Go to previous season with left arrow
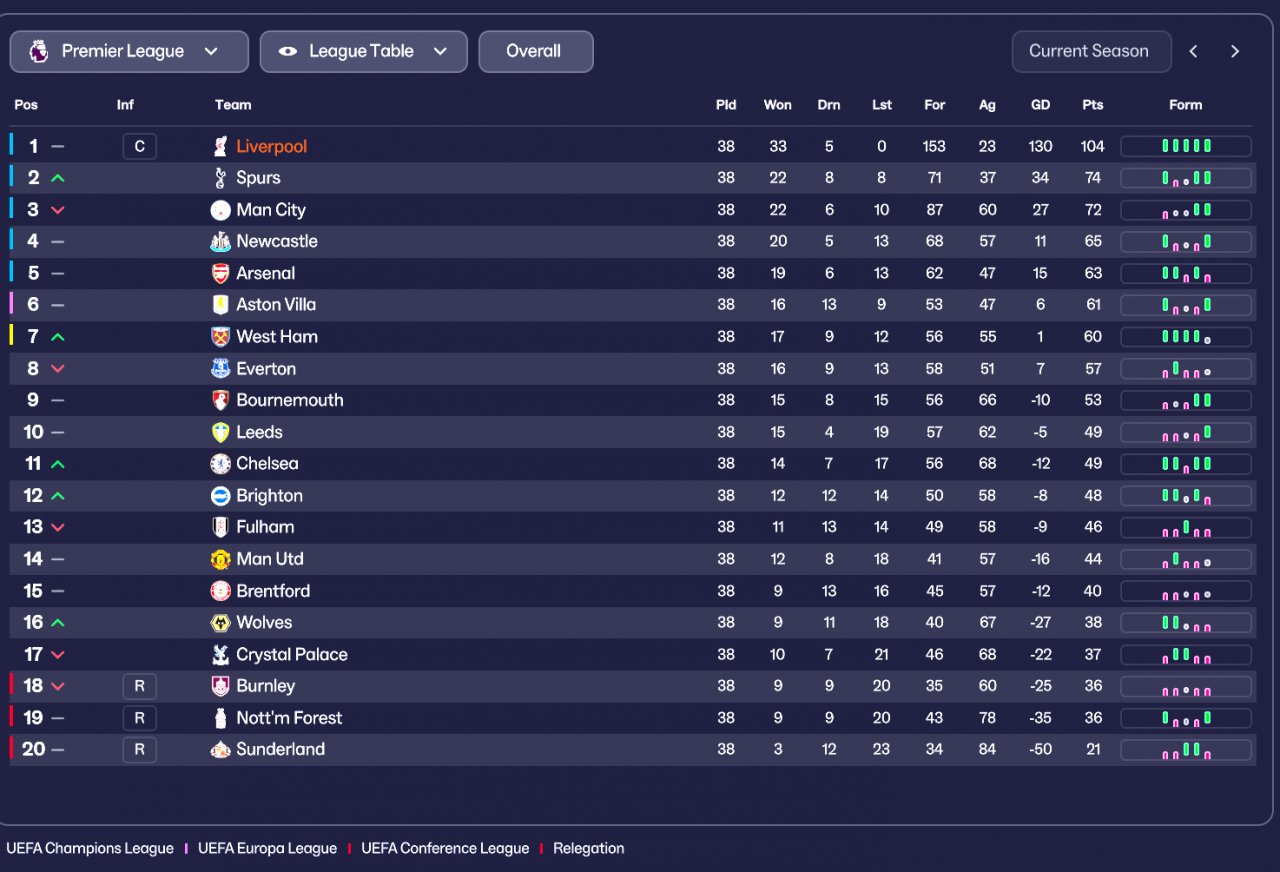 [1193, 52]
